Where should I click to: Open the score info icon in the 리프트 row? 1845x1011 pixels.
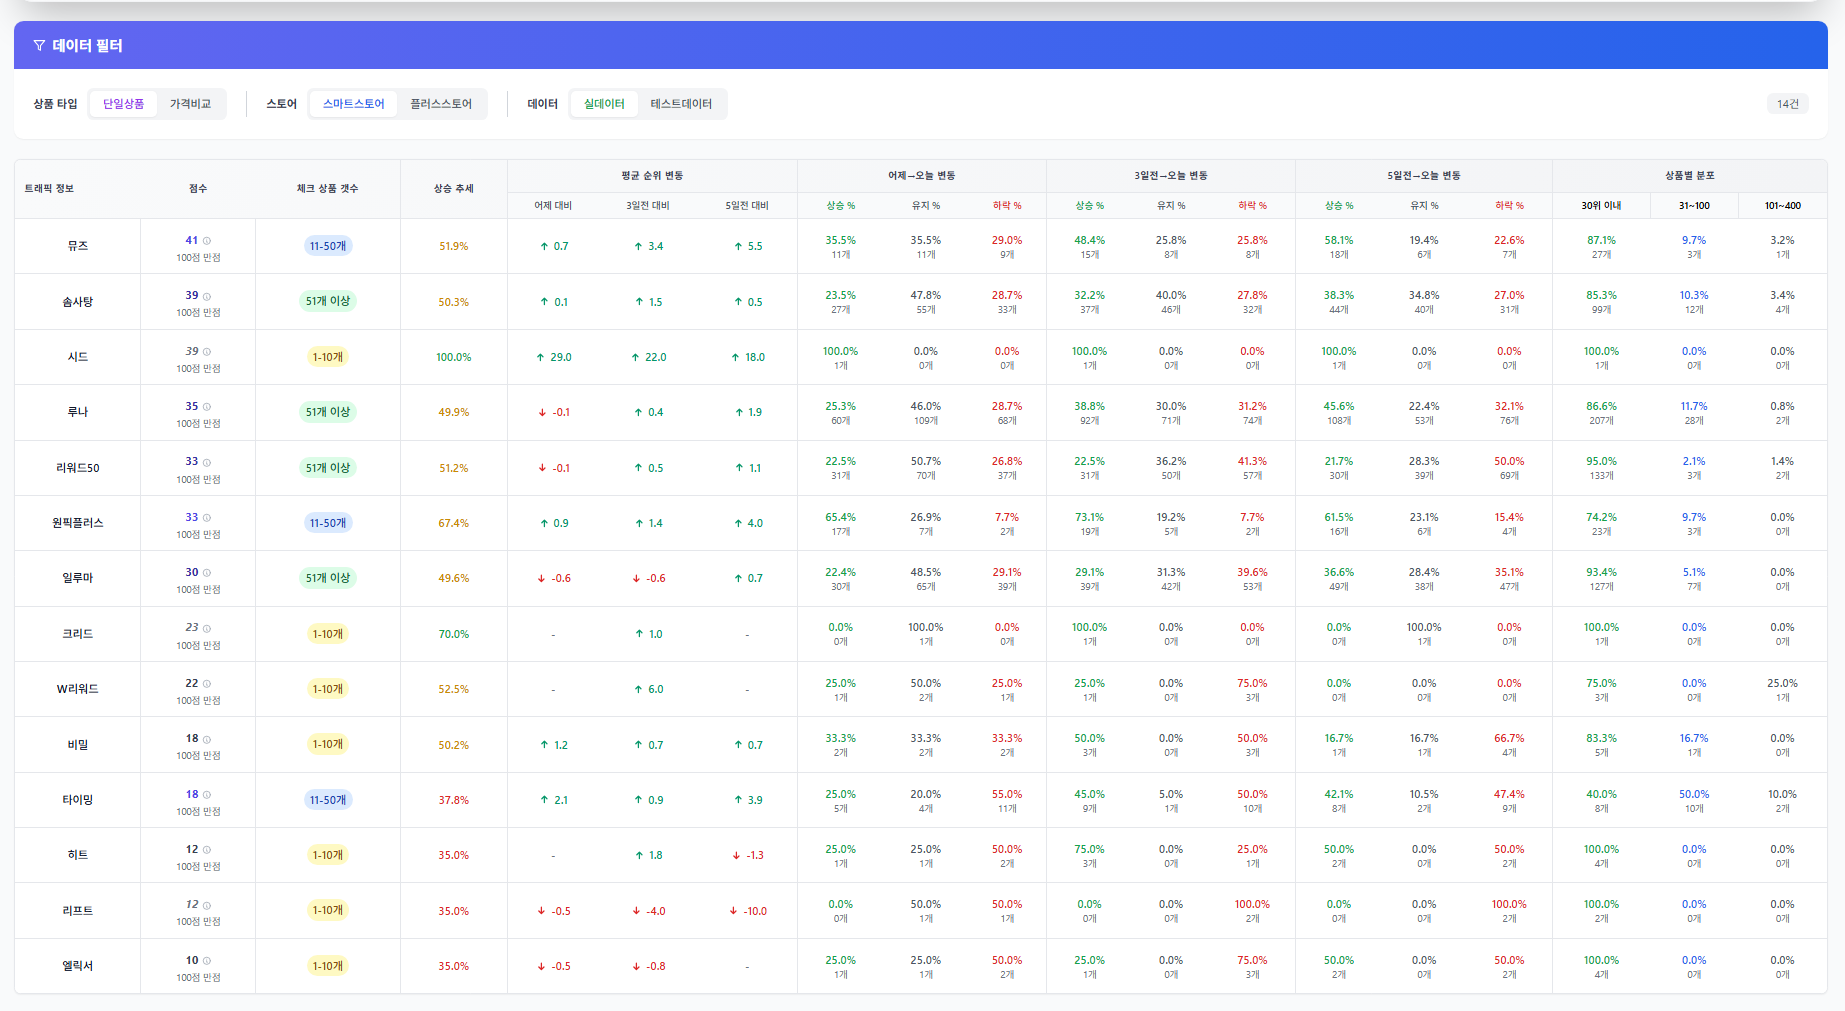coord(207,905)
